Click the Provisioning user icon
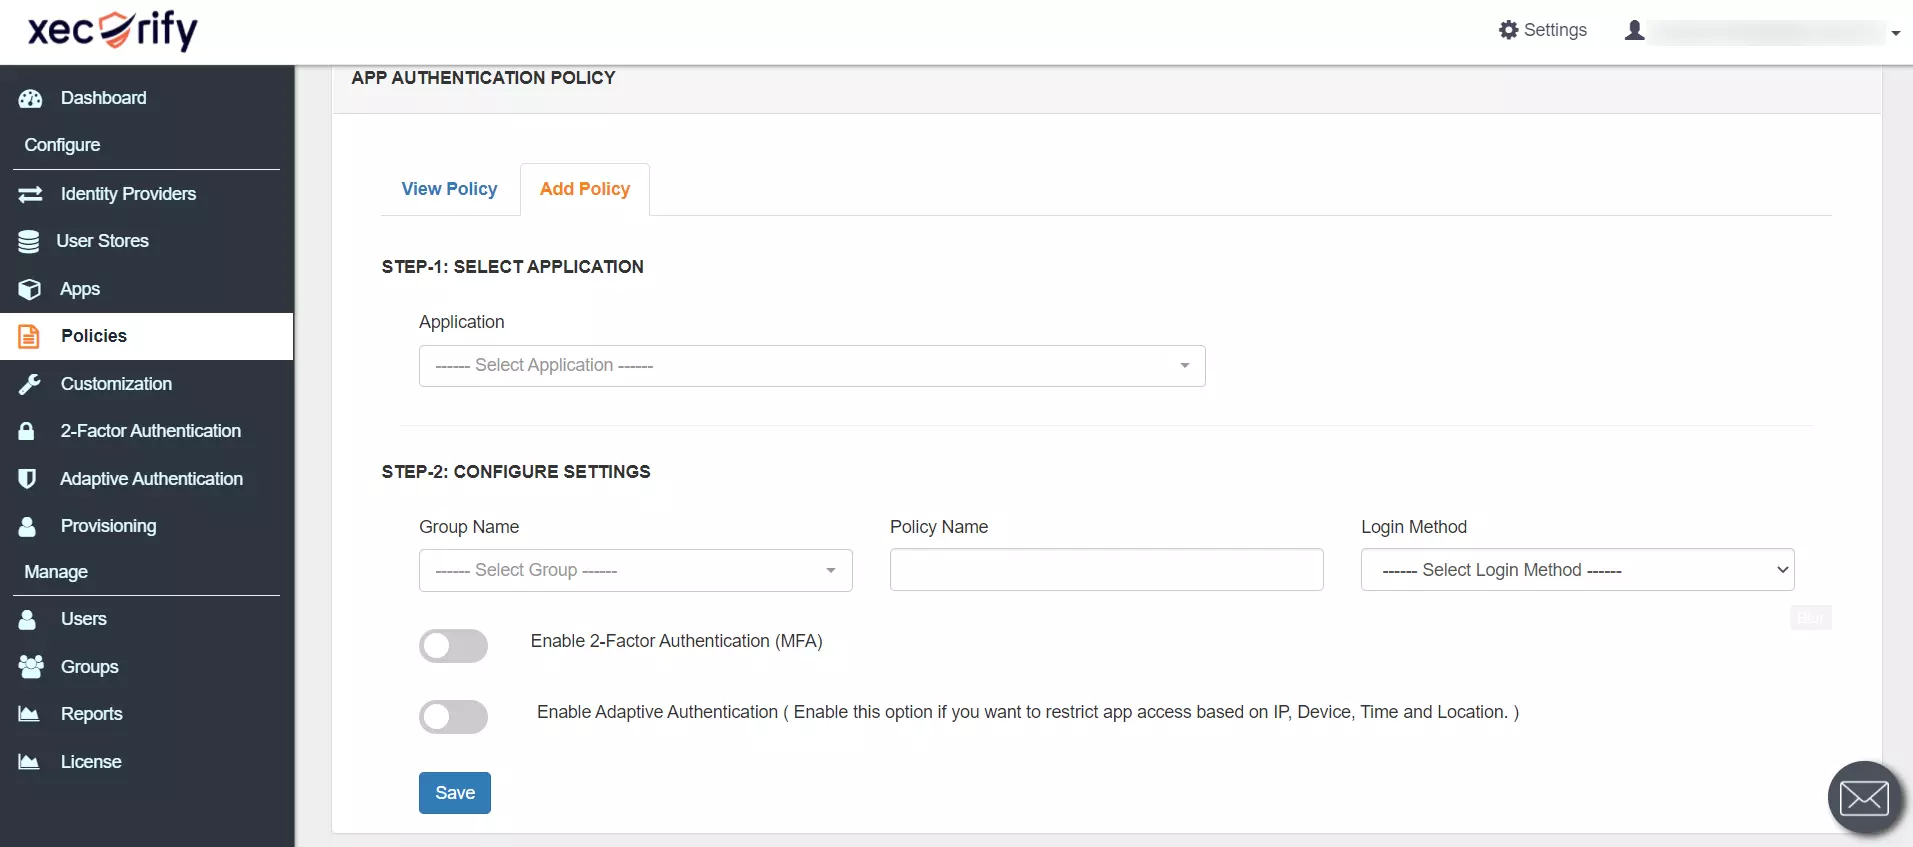Viewport: 1913px width, 847px height. coord(27,526)
